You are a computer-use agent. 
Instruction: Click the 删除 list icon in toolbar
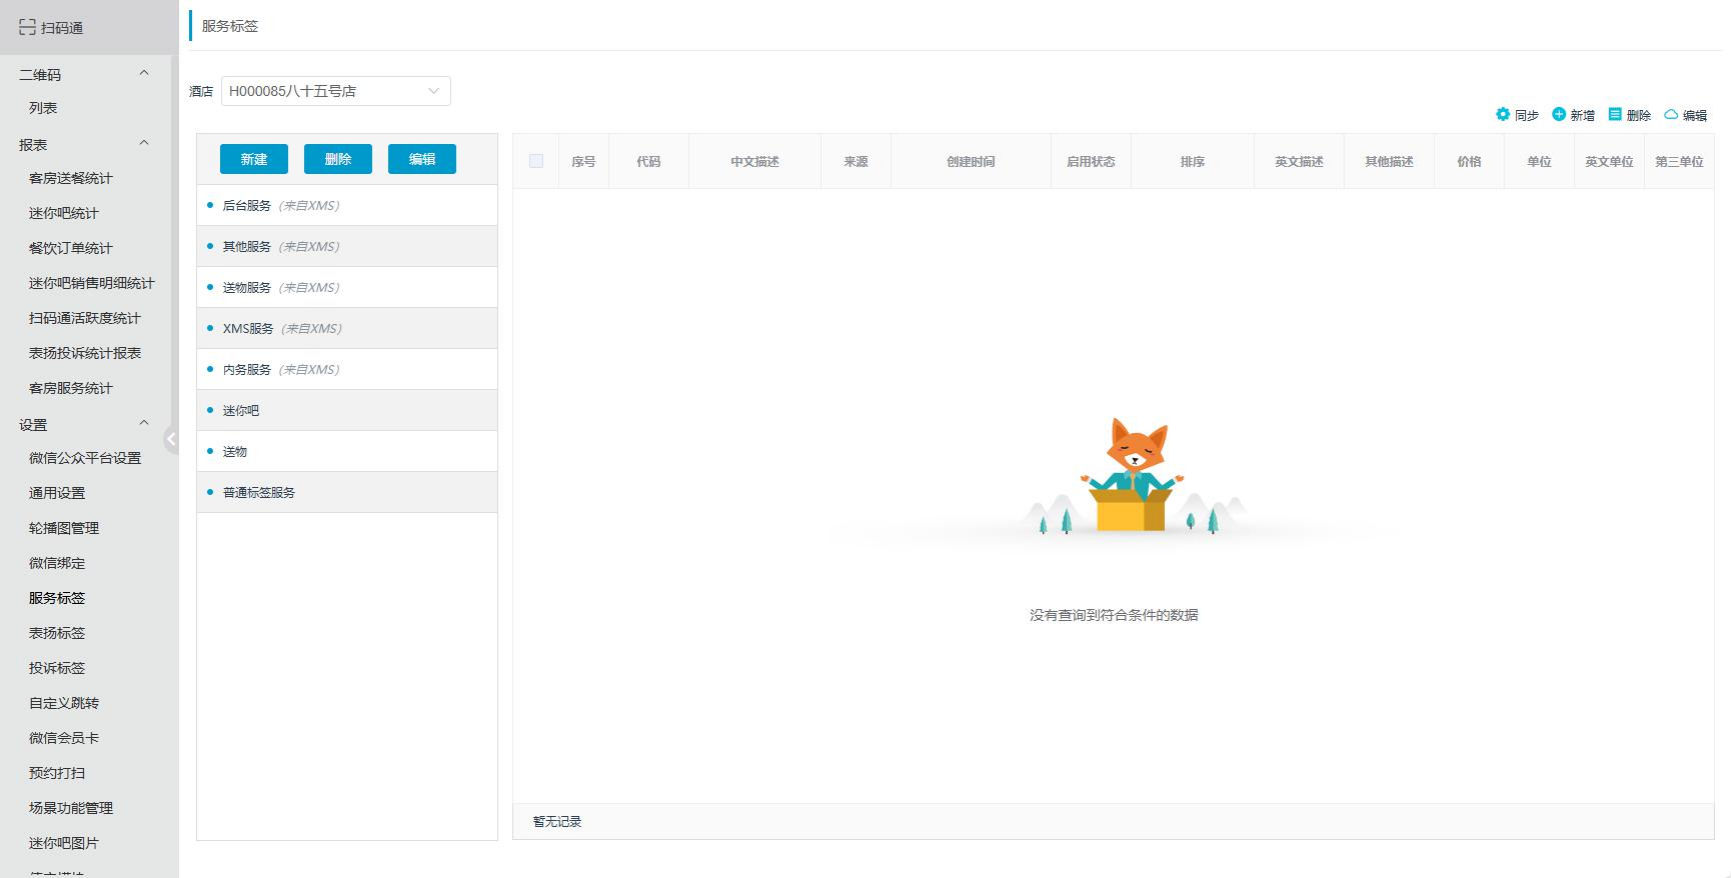(x=1614, y=115)
